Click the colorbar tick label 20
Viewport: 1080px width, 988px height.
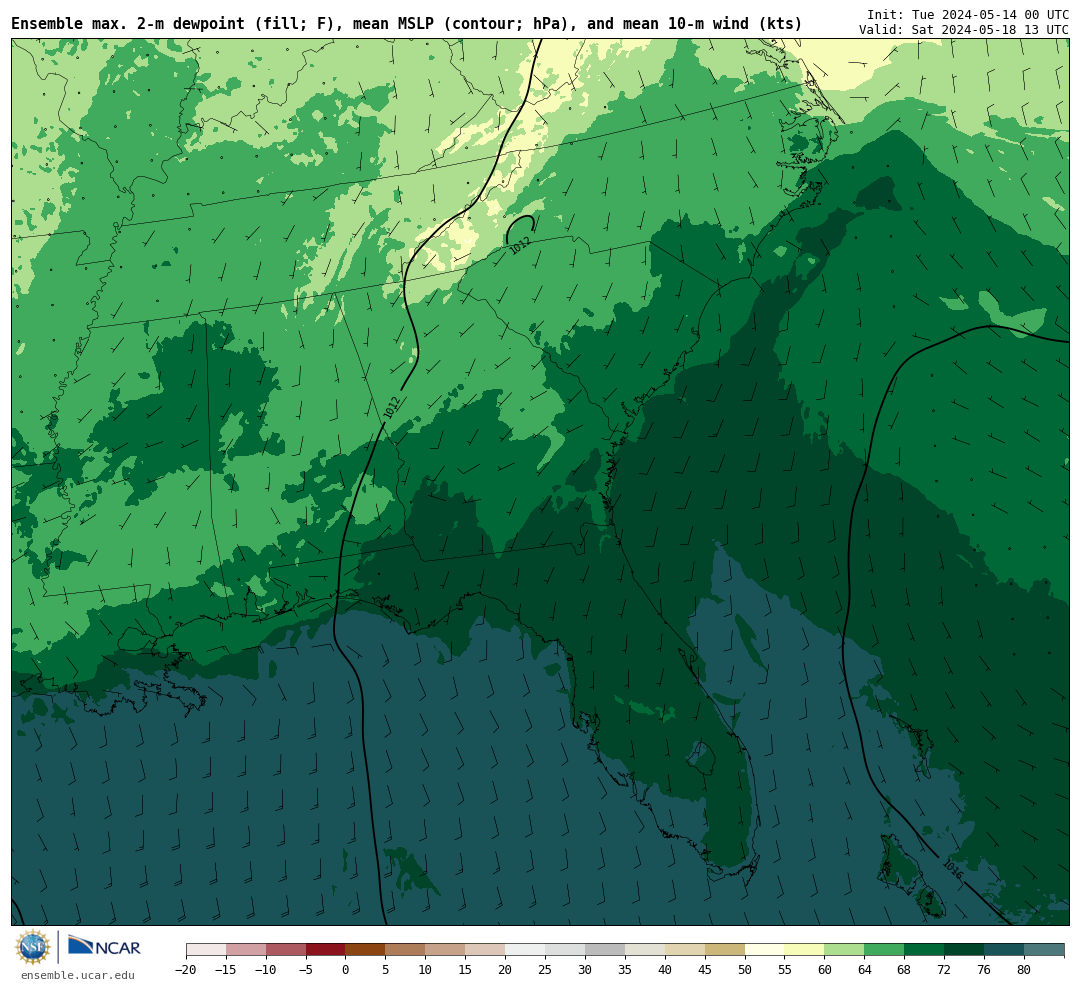pyautogui.click(x=506, y=969)
